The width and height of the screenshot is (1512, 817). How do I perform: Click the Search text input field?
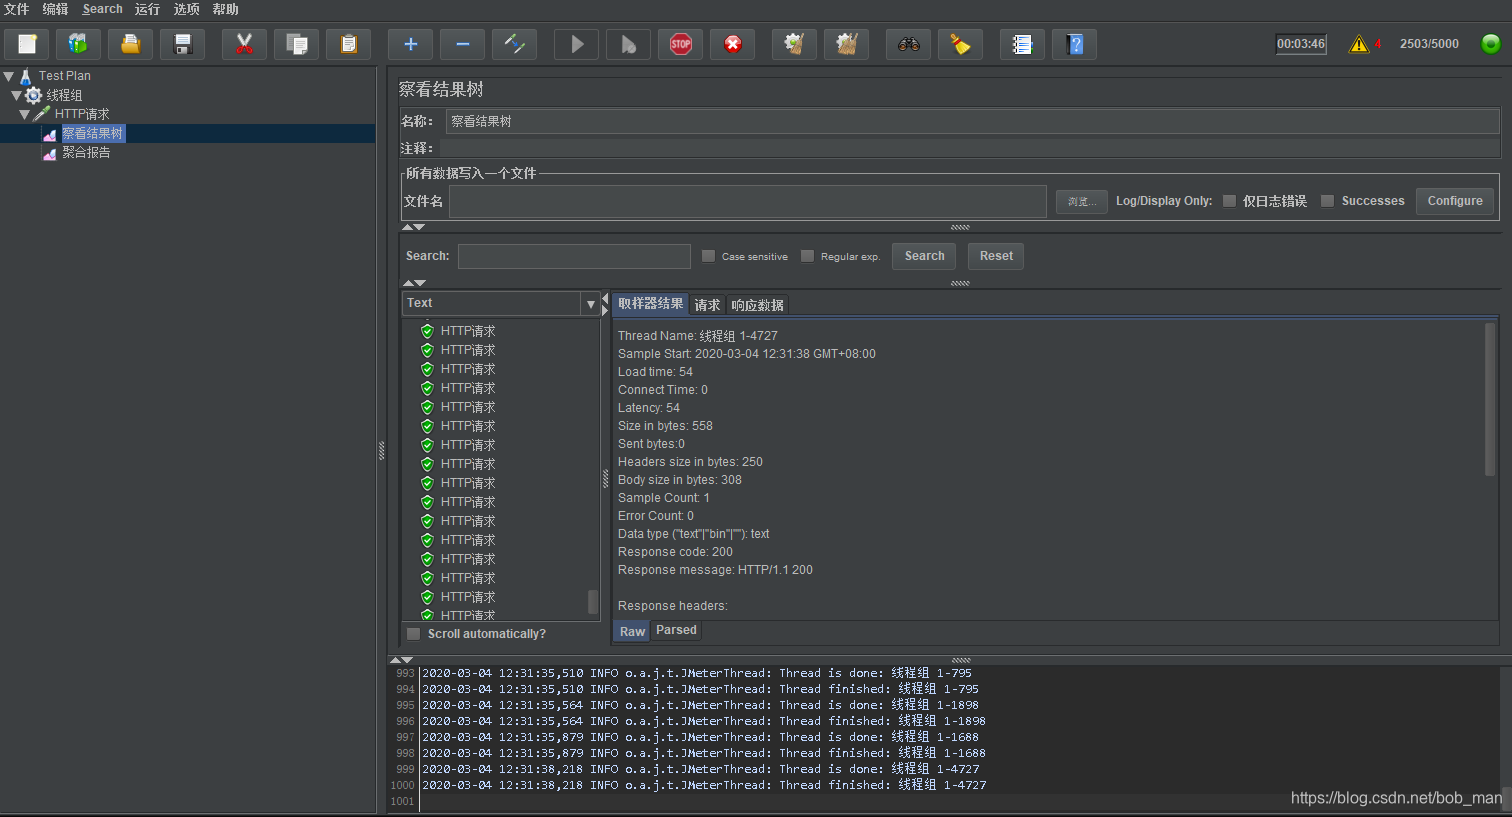point(574,256)
